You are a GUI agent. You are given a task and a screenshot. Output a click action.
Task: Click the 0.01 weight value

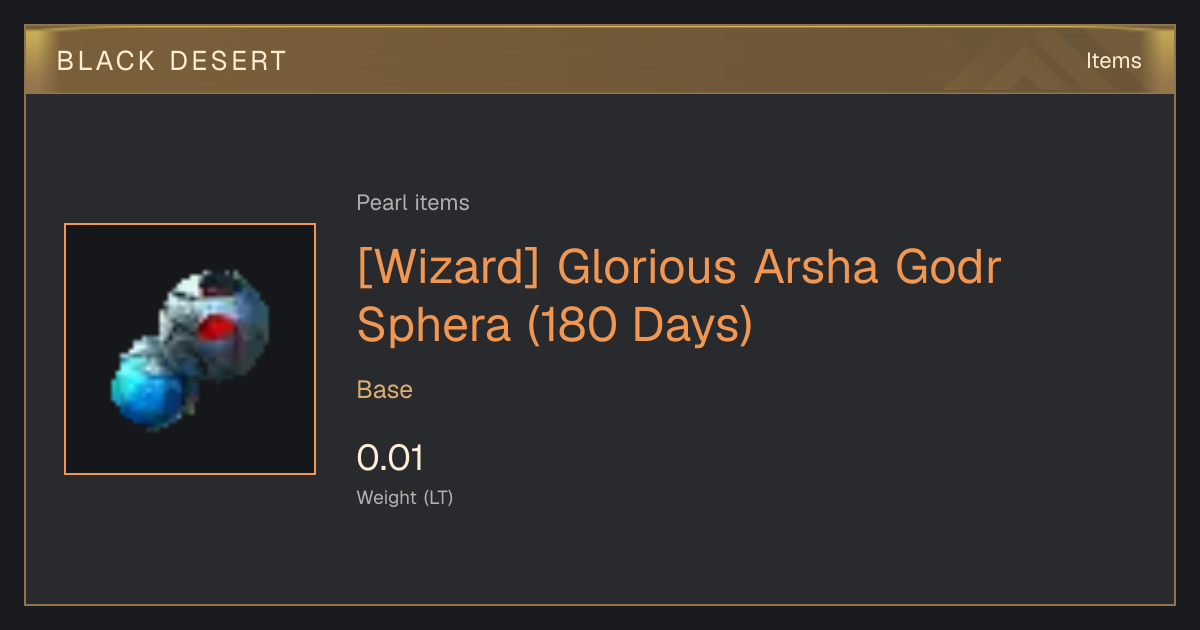click(390, 458)
